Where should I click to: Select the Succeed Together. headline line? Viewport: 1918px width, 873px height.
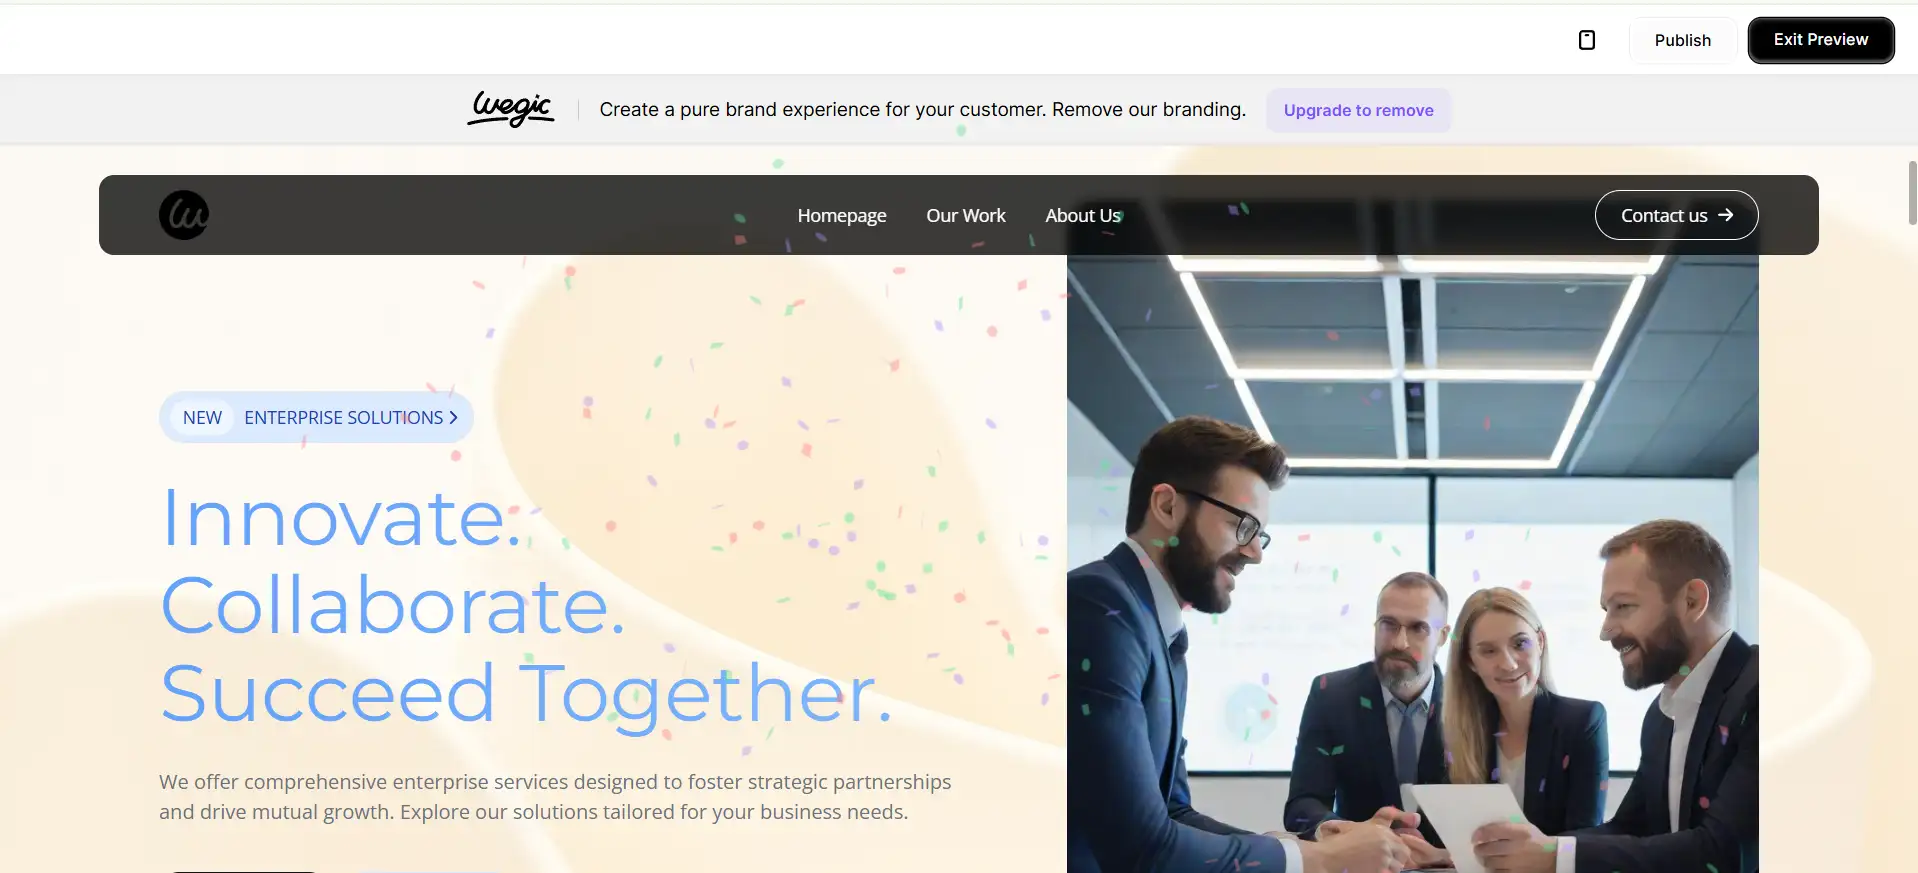(526, 694)
